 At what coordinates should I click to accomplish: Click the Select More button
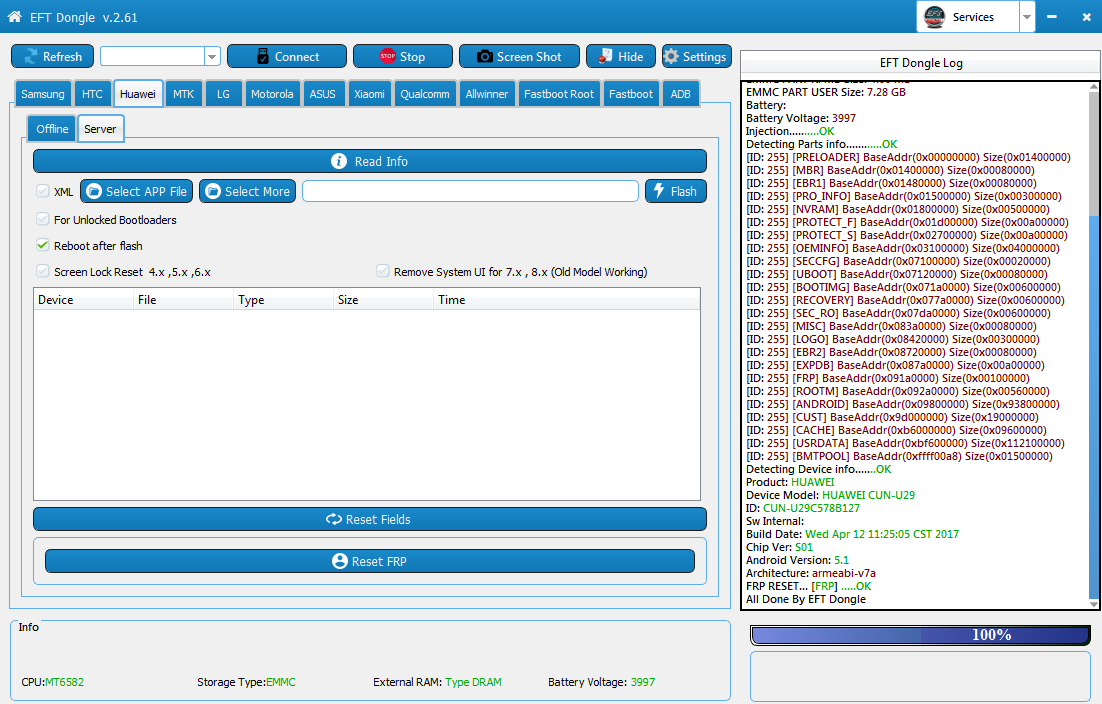248,191
